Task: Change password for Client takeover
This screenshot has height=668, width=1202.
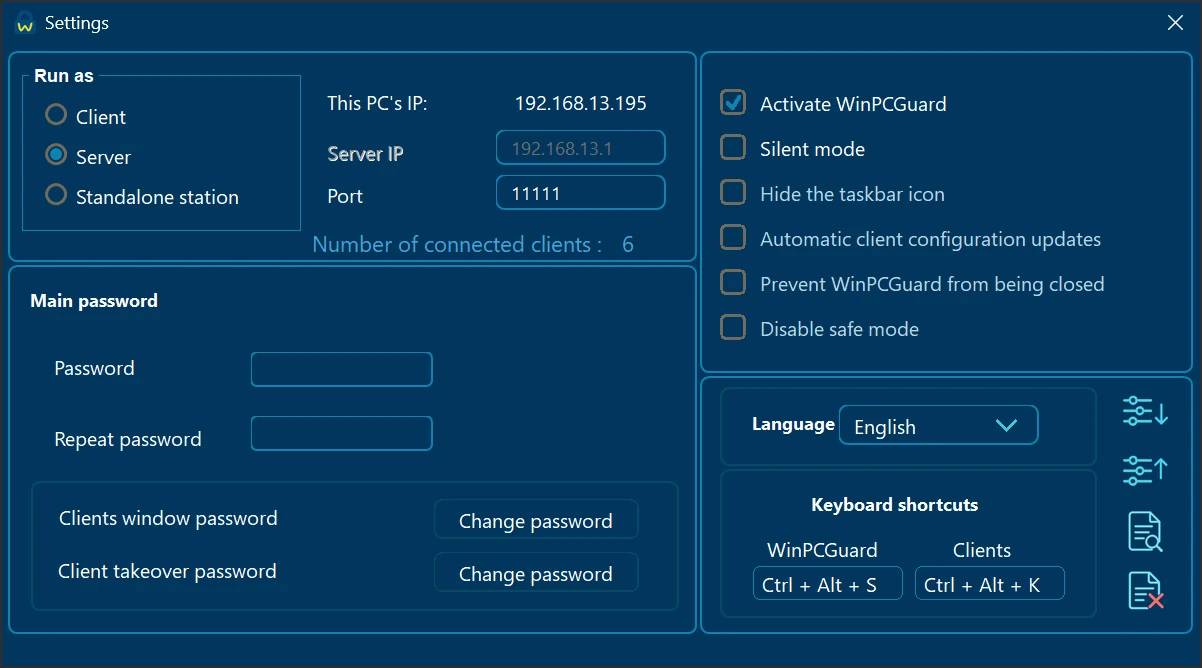Action: coord(536,573)
